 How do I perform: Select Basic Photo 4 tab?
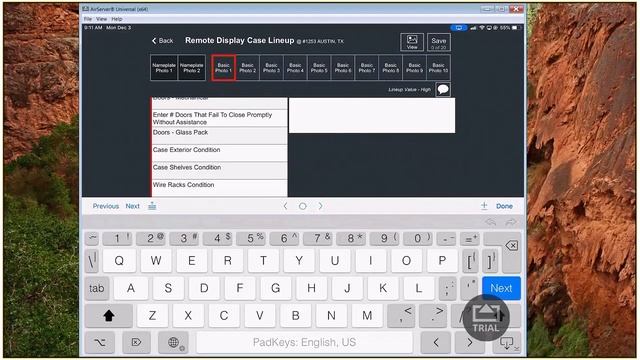point(295,68)
